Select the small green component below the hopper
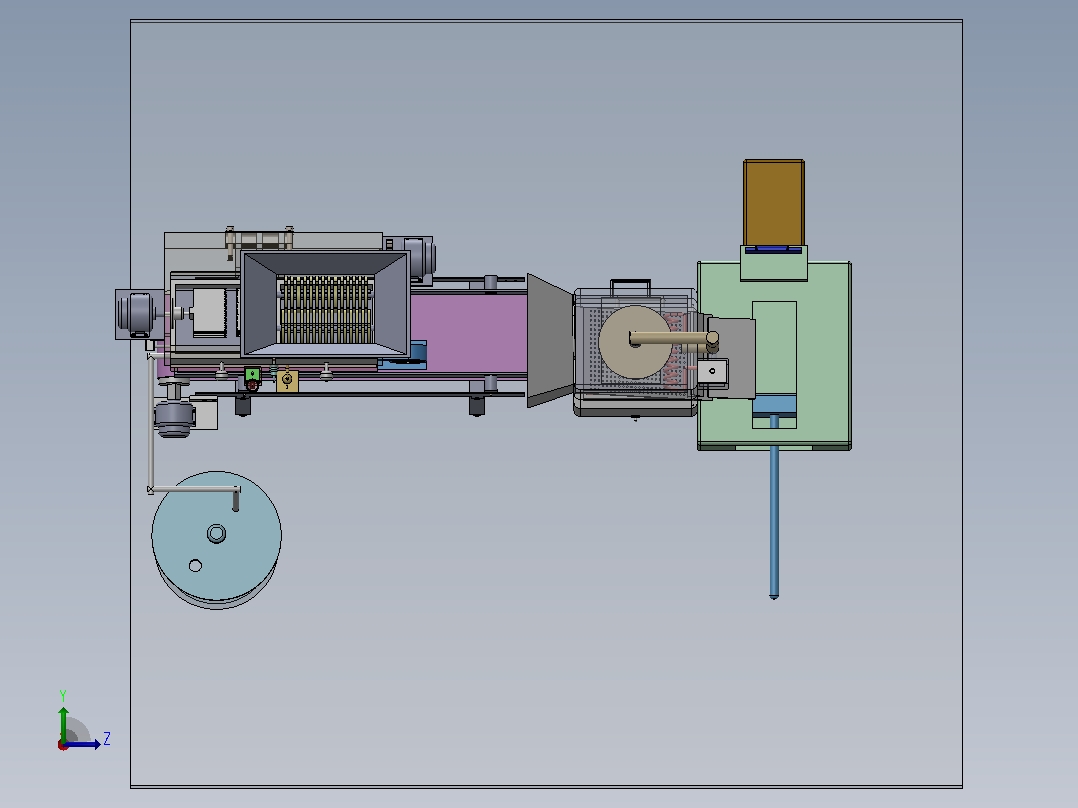The height and width of the screenshot is (808, 1078). [252, 375]
